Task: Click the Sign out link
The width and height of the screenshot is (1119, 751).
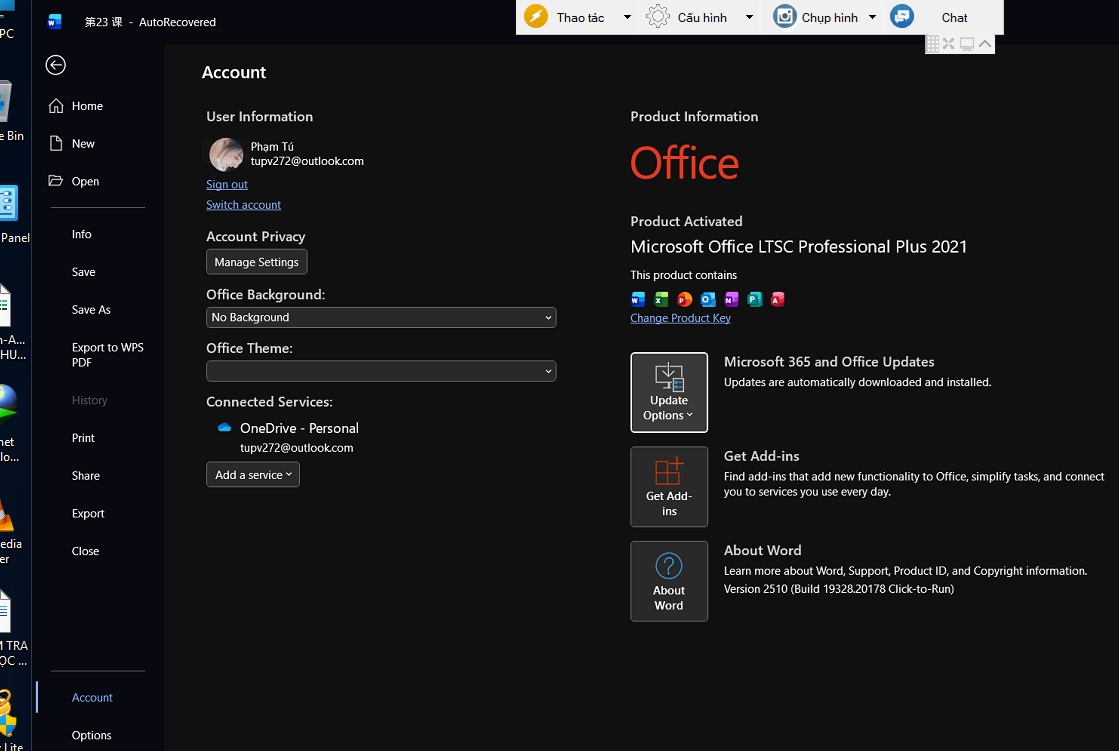Action: click(x=227, y=184)
